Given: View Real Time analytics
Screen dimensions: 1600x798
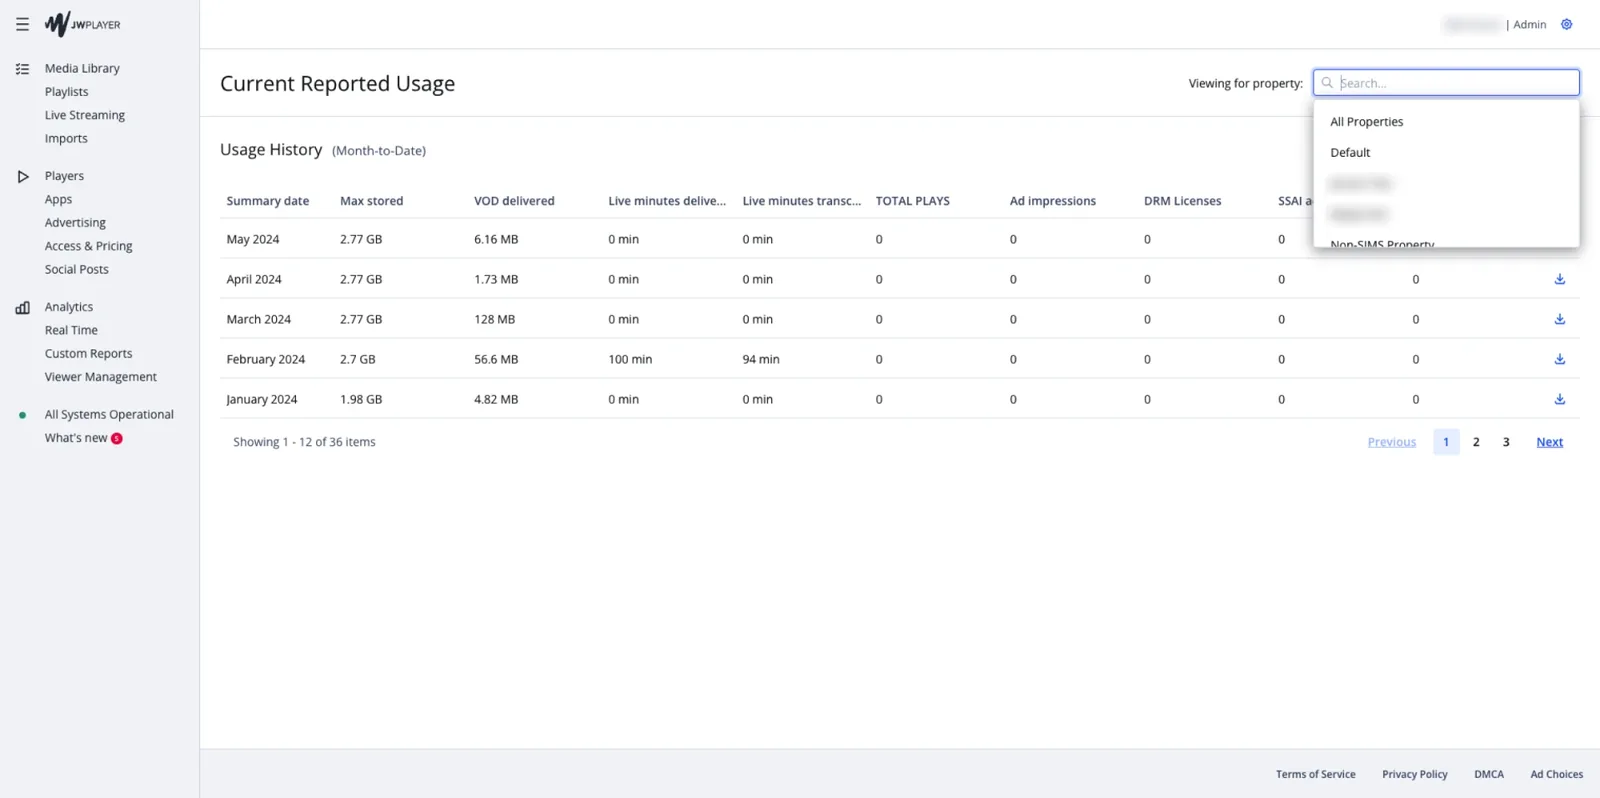Looking at the screenshot, I should tap(71, 331).
